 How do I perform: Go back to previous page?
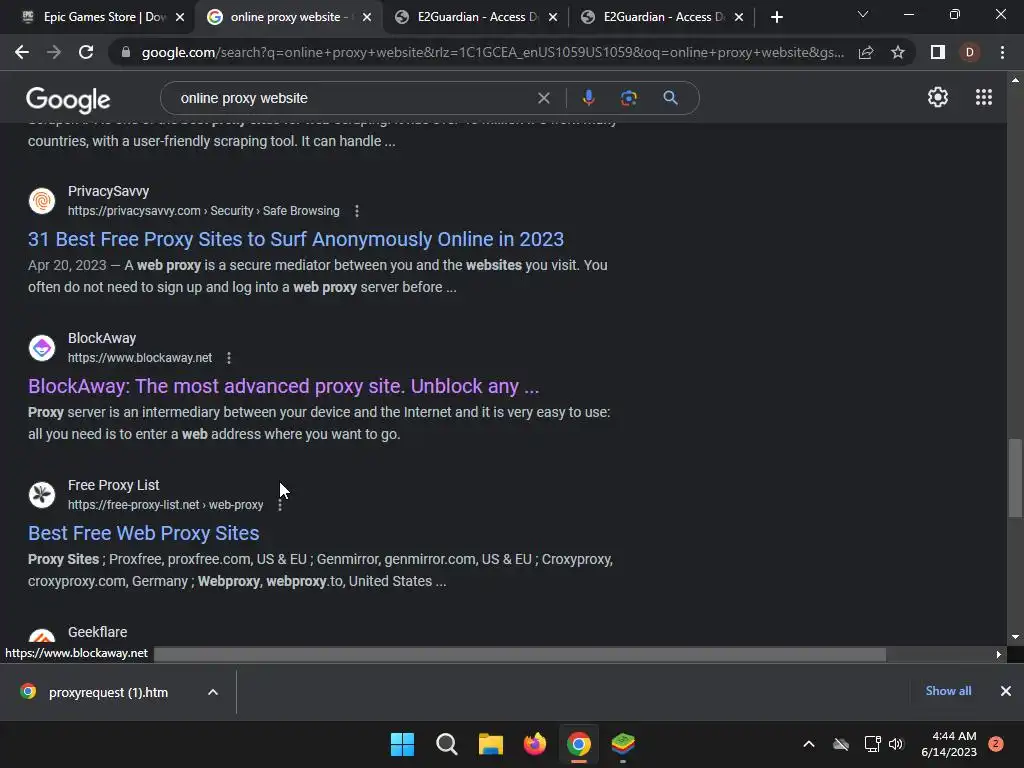[x=22, y=52]
